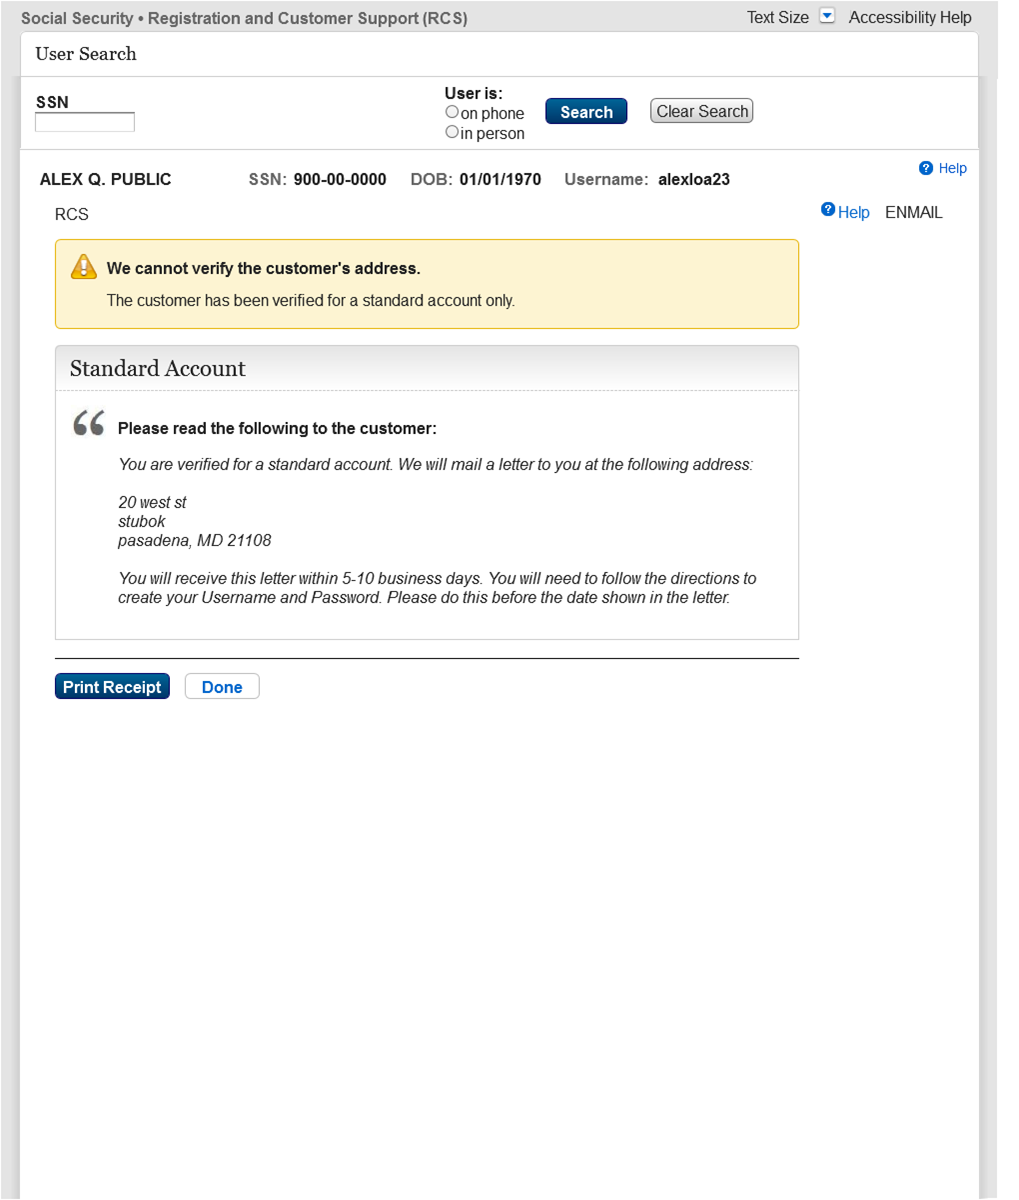Image resolution: width=1019 pixels, height=1200 pixels.
Task: Open the Text Size dropdown arrow
Action: 826,16
